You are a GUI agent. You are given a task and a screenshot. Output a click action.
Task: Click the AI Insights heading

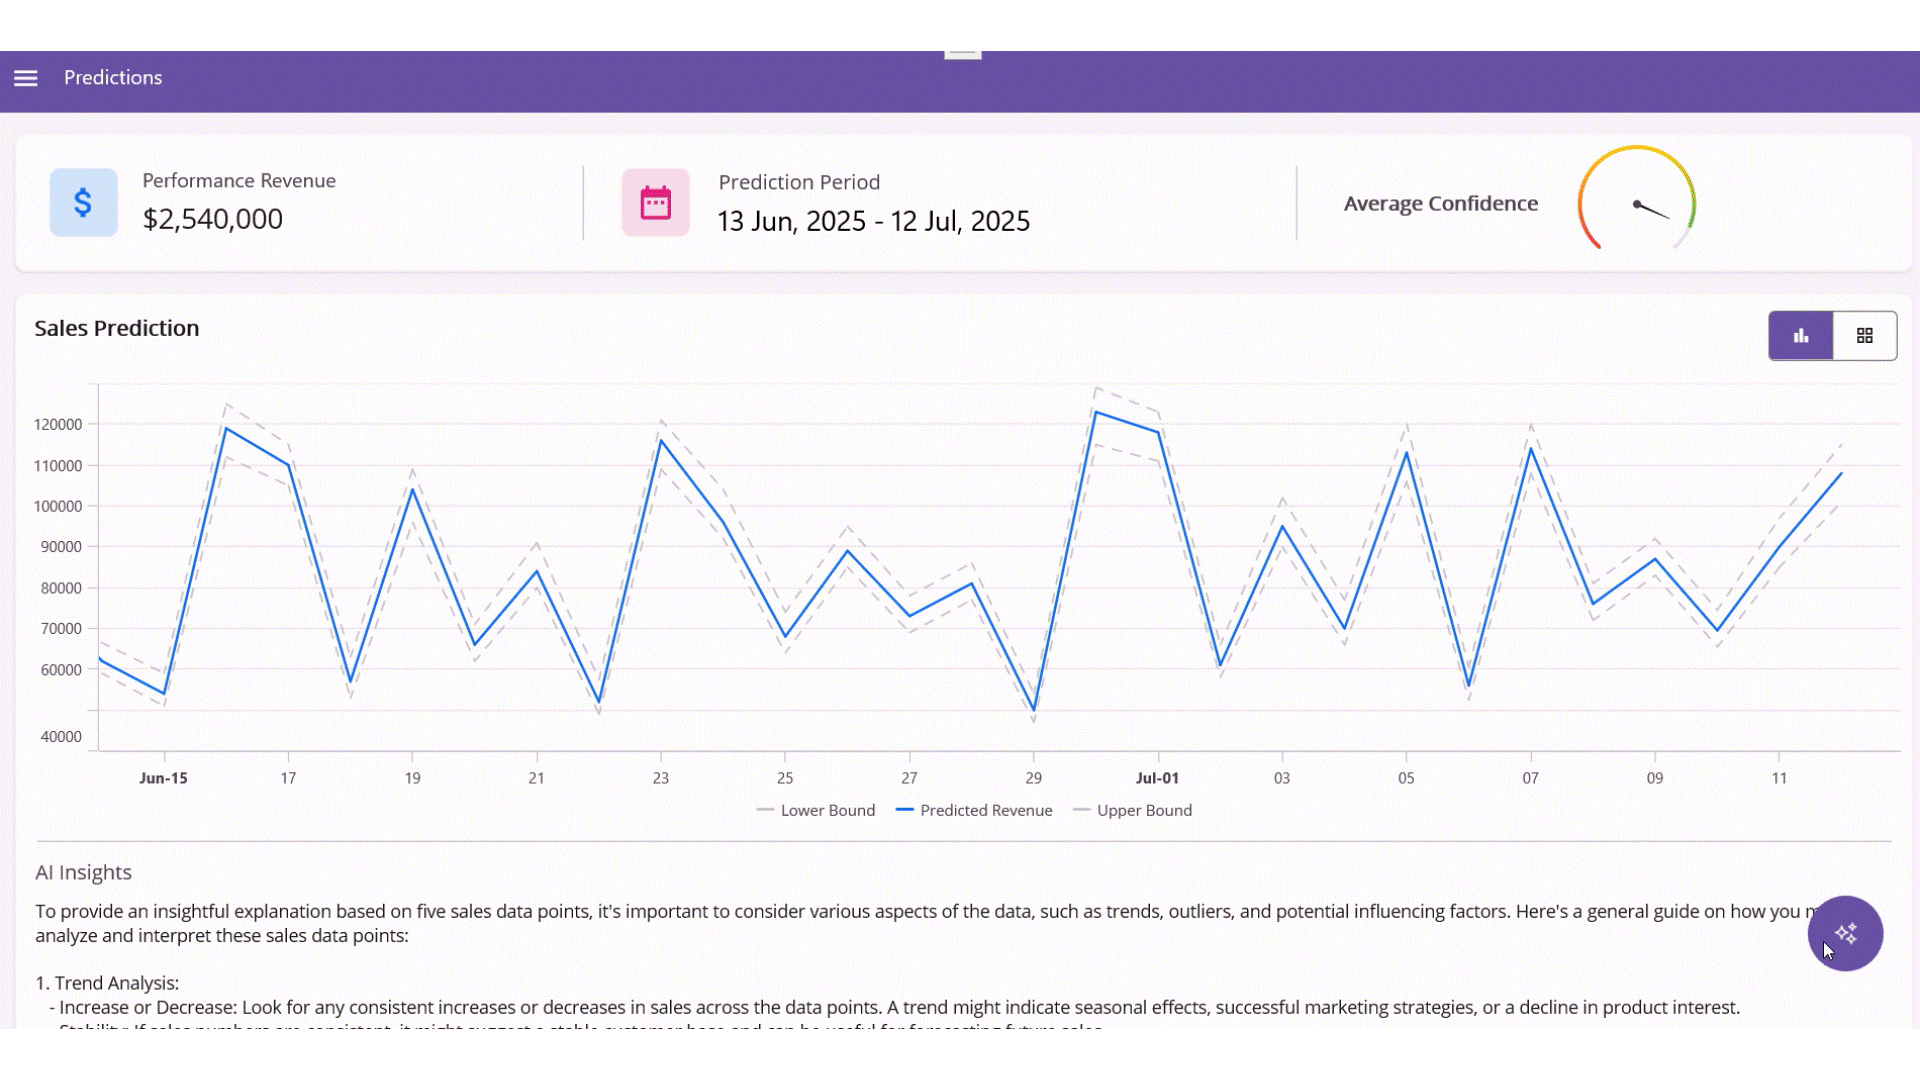tap(84, 872)
